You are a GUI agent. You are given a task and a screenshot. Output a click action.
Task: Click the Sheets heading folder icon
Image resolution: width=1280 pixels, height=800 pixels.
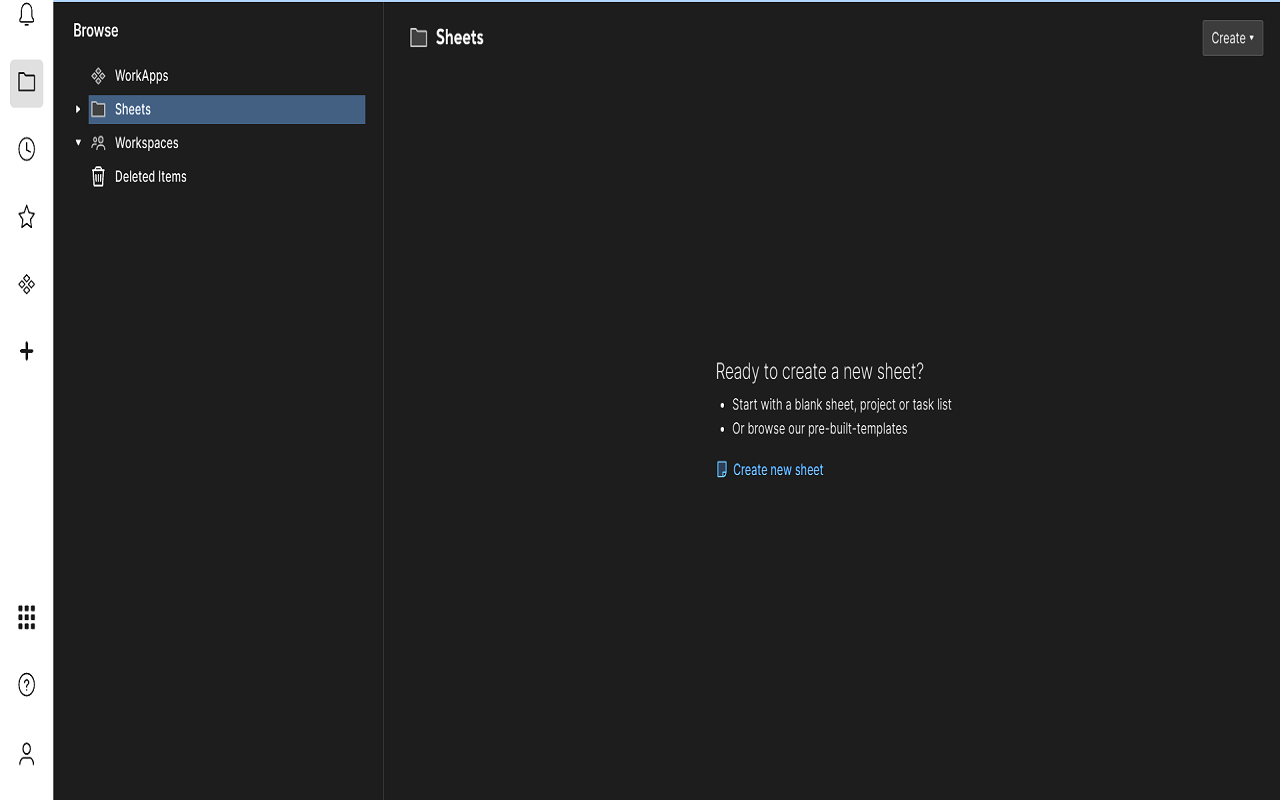point(418,37)
